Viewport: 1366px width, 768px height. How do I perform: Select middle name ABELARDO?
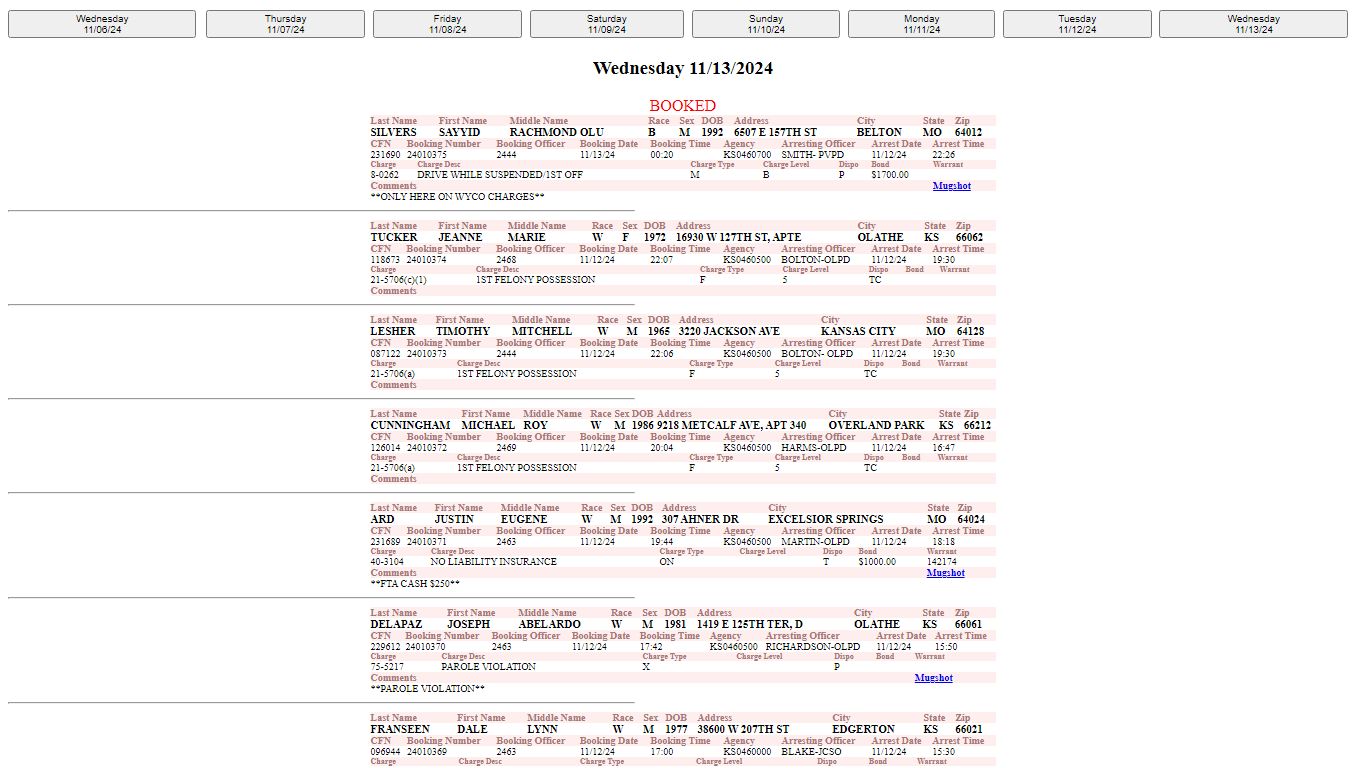(549, 624)
